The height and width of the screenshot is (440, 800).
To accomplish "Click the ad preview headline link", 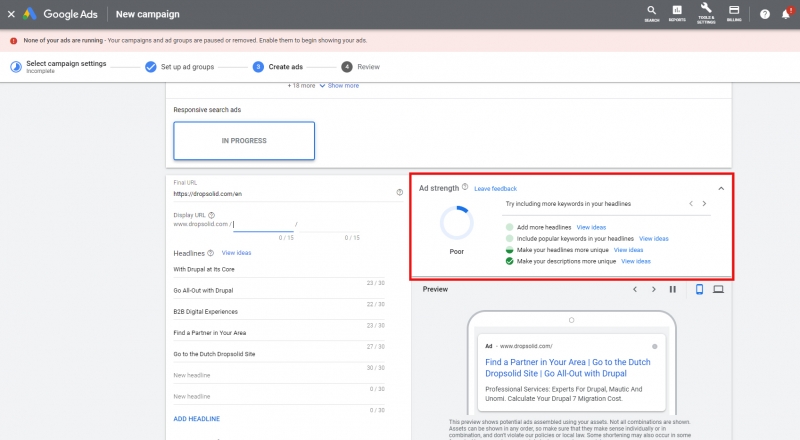I will tap(567, 368).
